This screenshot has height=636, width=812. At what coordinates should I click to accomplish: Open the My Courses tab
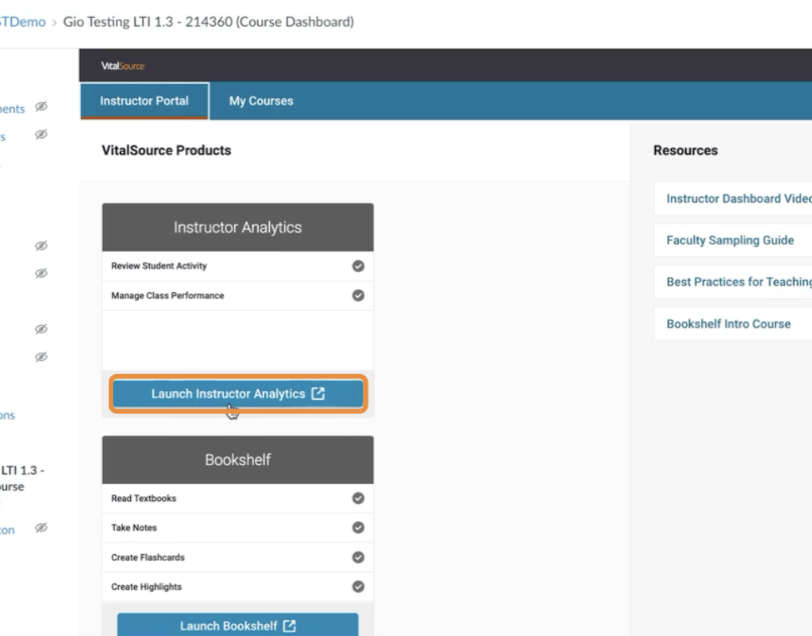coord(261,101)
